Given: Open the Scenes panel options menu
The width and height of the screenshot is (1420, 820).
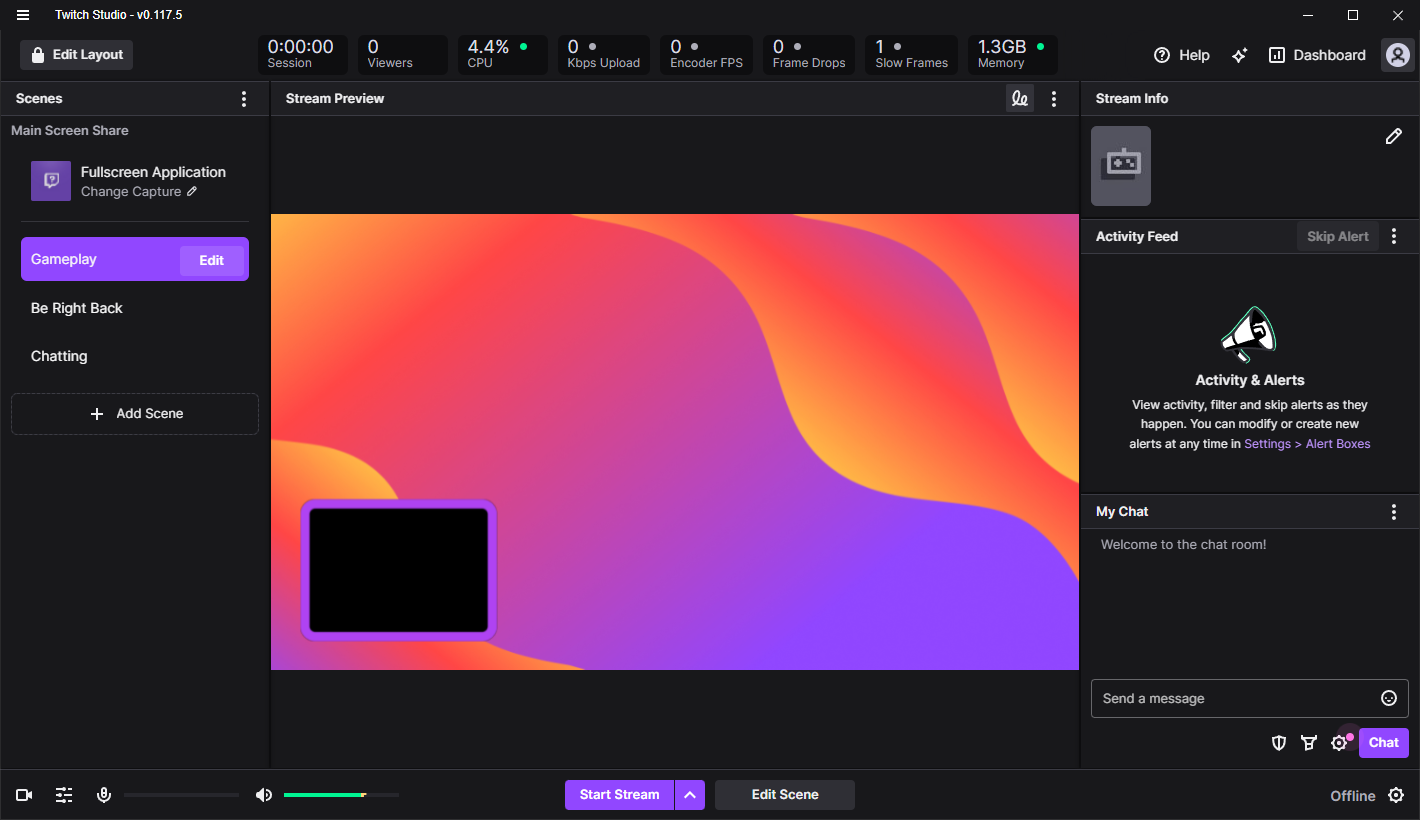Looking at the screenshot, I should click(243, 98).
